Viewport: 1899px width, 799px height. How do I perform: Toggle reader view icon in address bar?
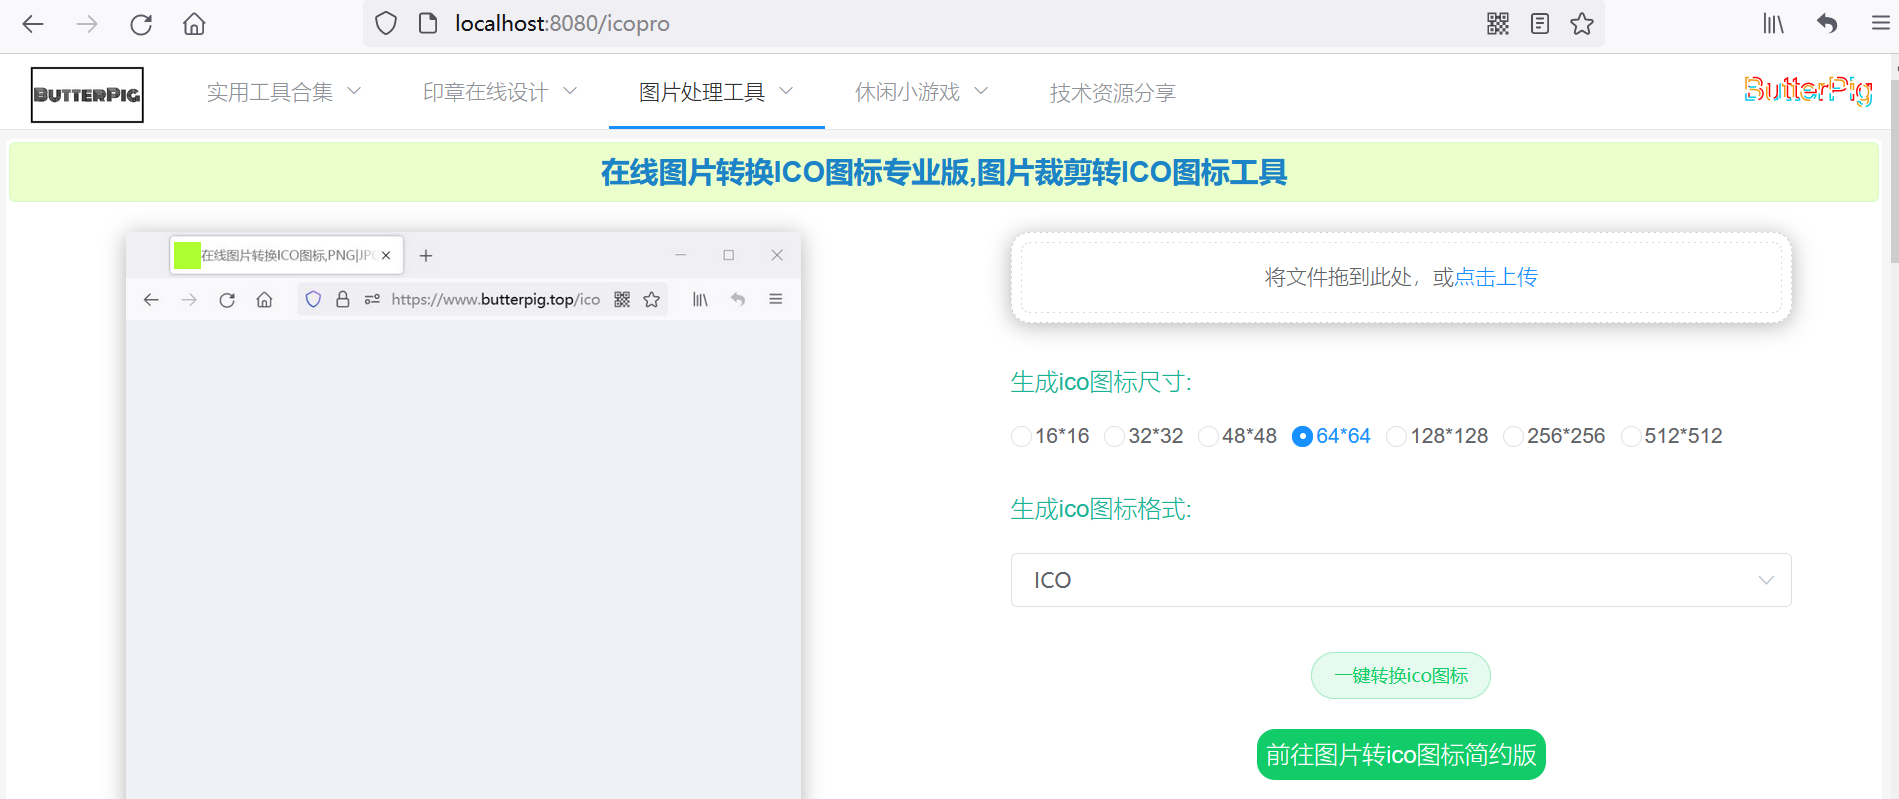point(1540,24)
